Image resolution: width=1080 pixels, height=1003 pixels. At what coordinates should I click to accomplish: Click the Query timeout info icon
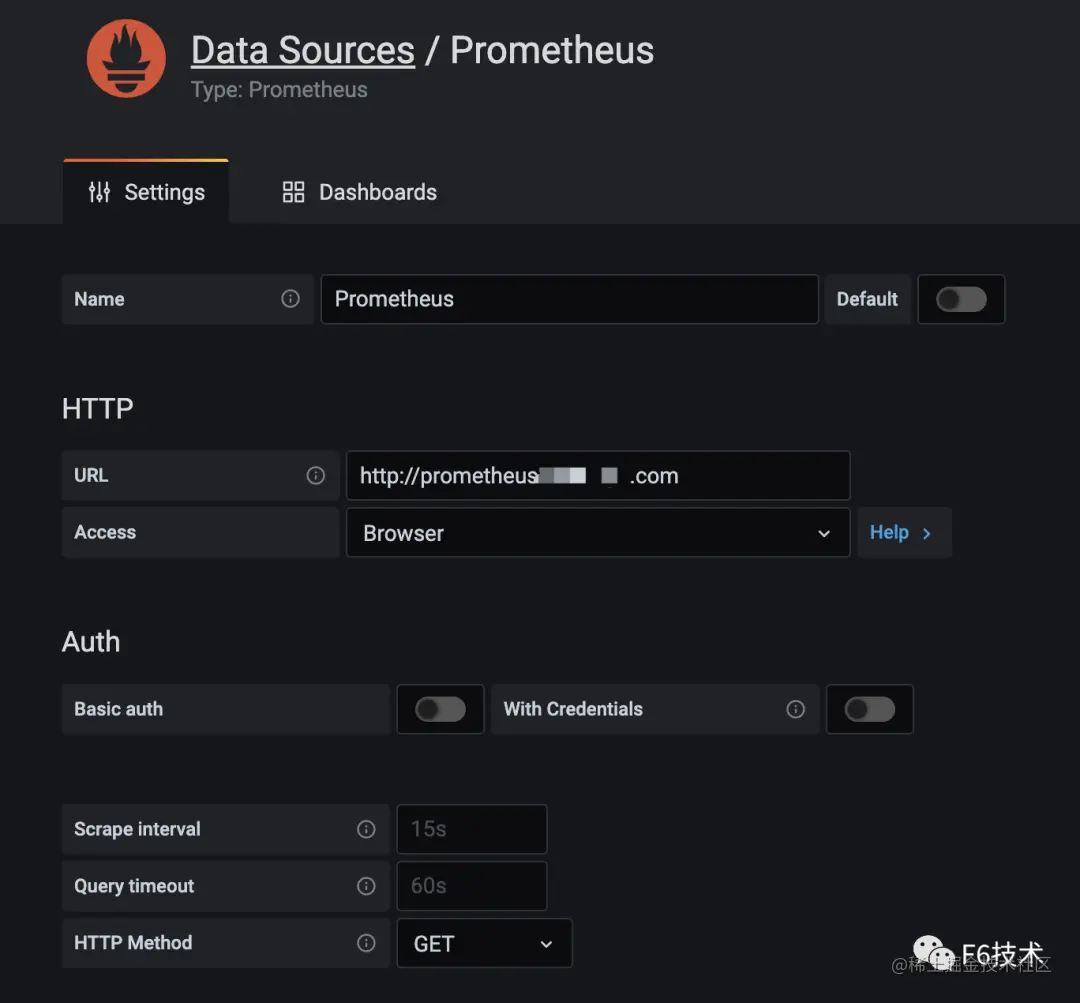366,886
